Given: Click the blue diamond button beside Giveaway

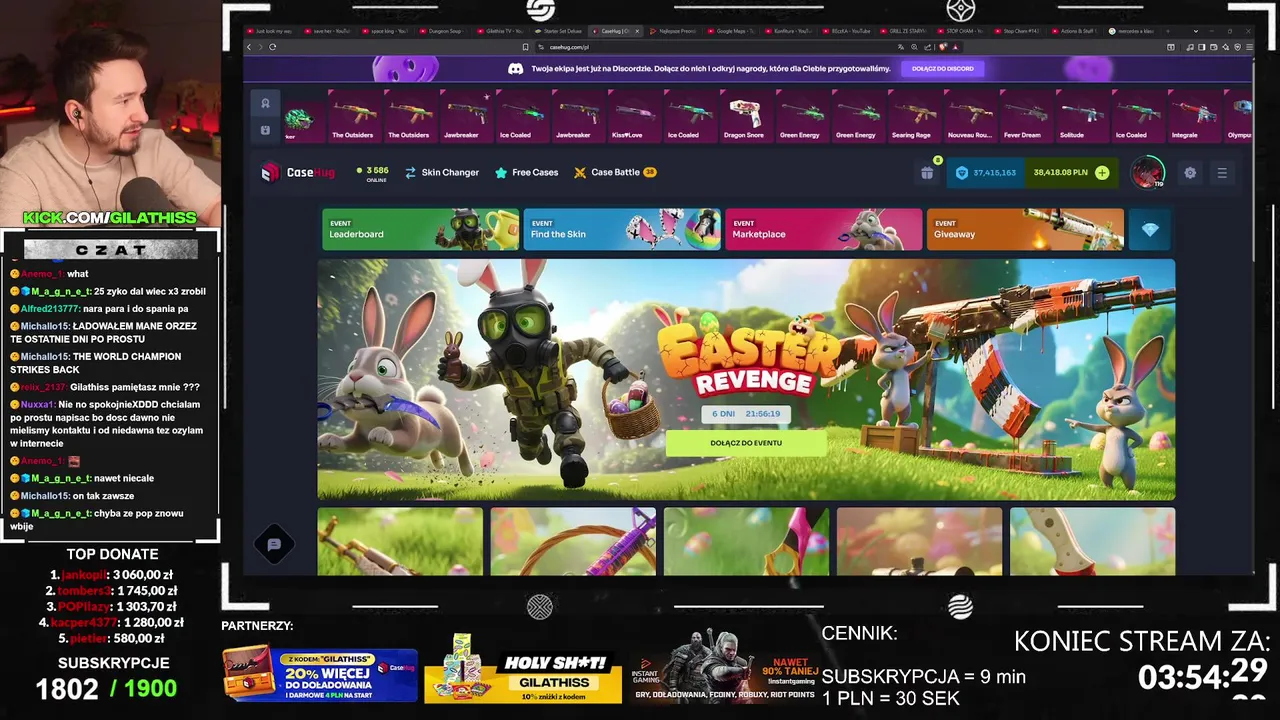Looking at the screenshot, I should click(1150, 229).
